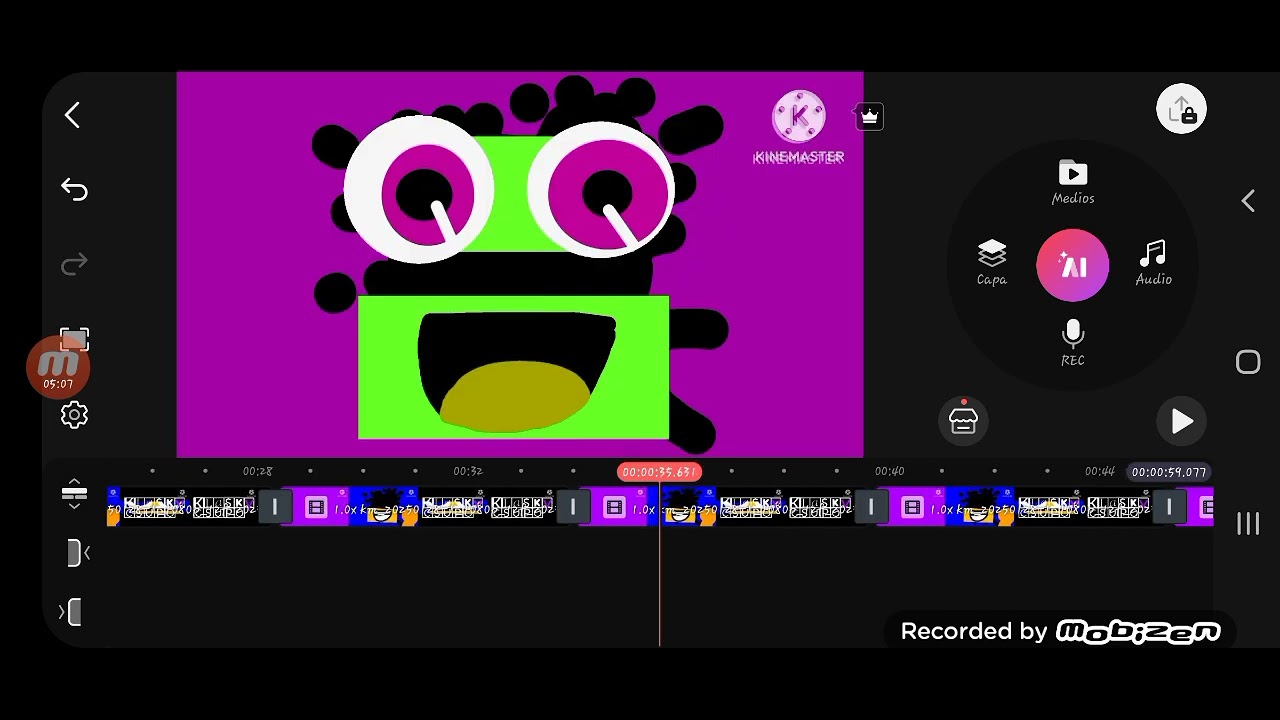Tap the KineMaster watermark logo
Image resolution: width=1280 pixels, height=720 pixels.
(x=799, y=127)
